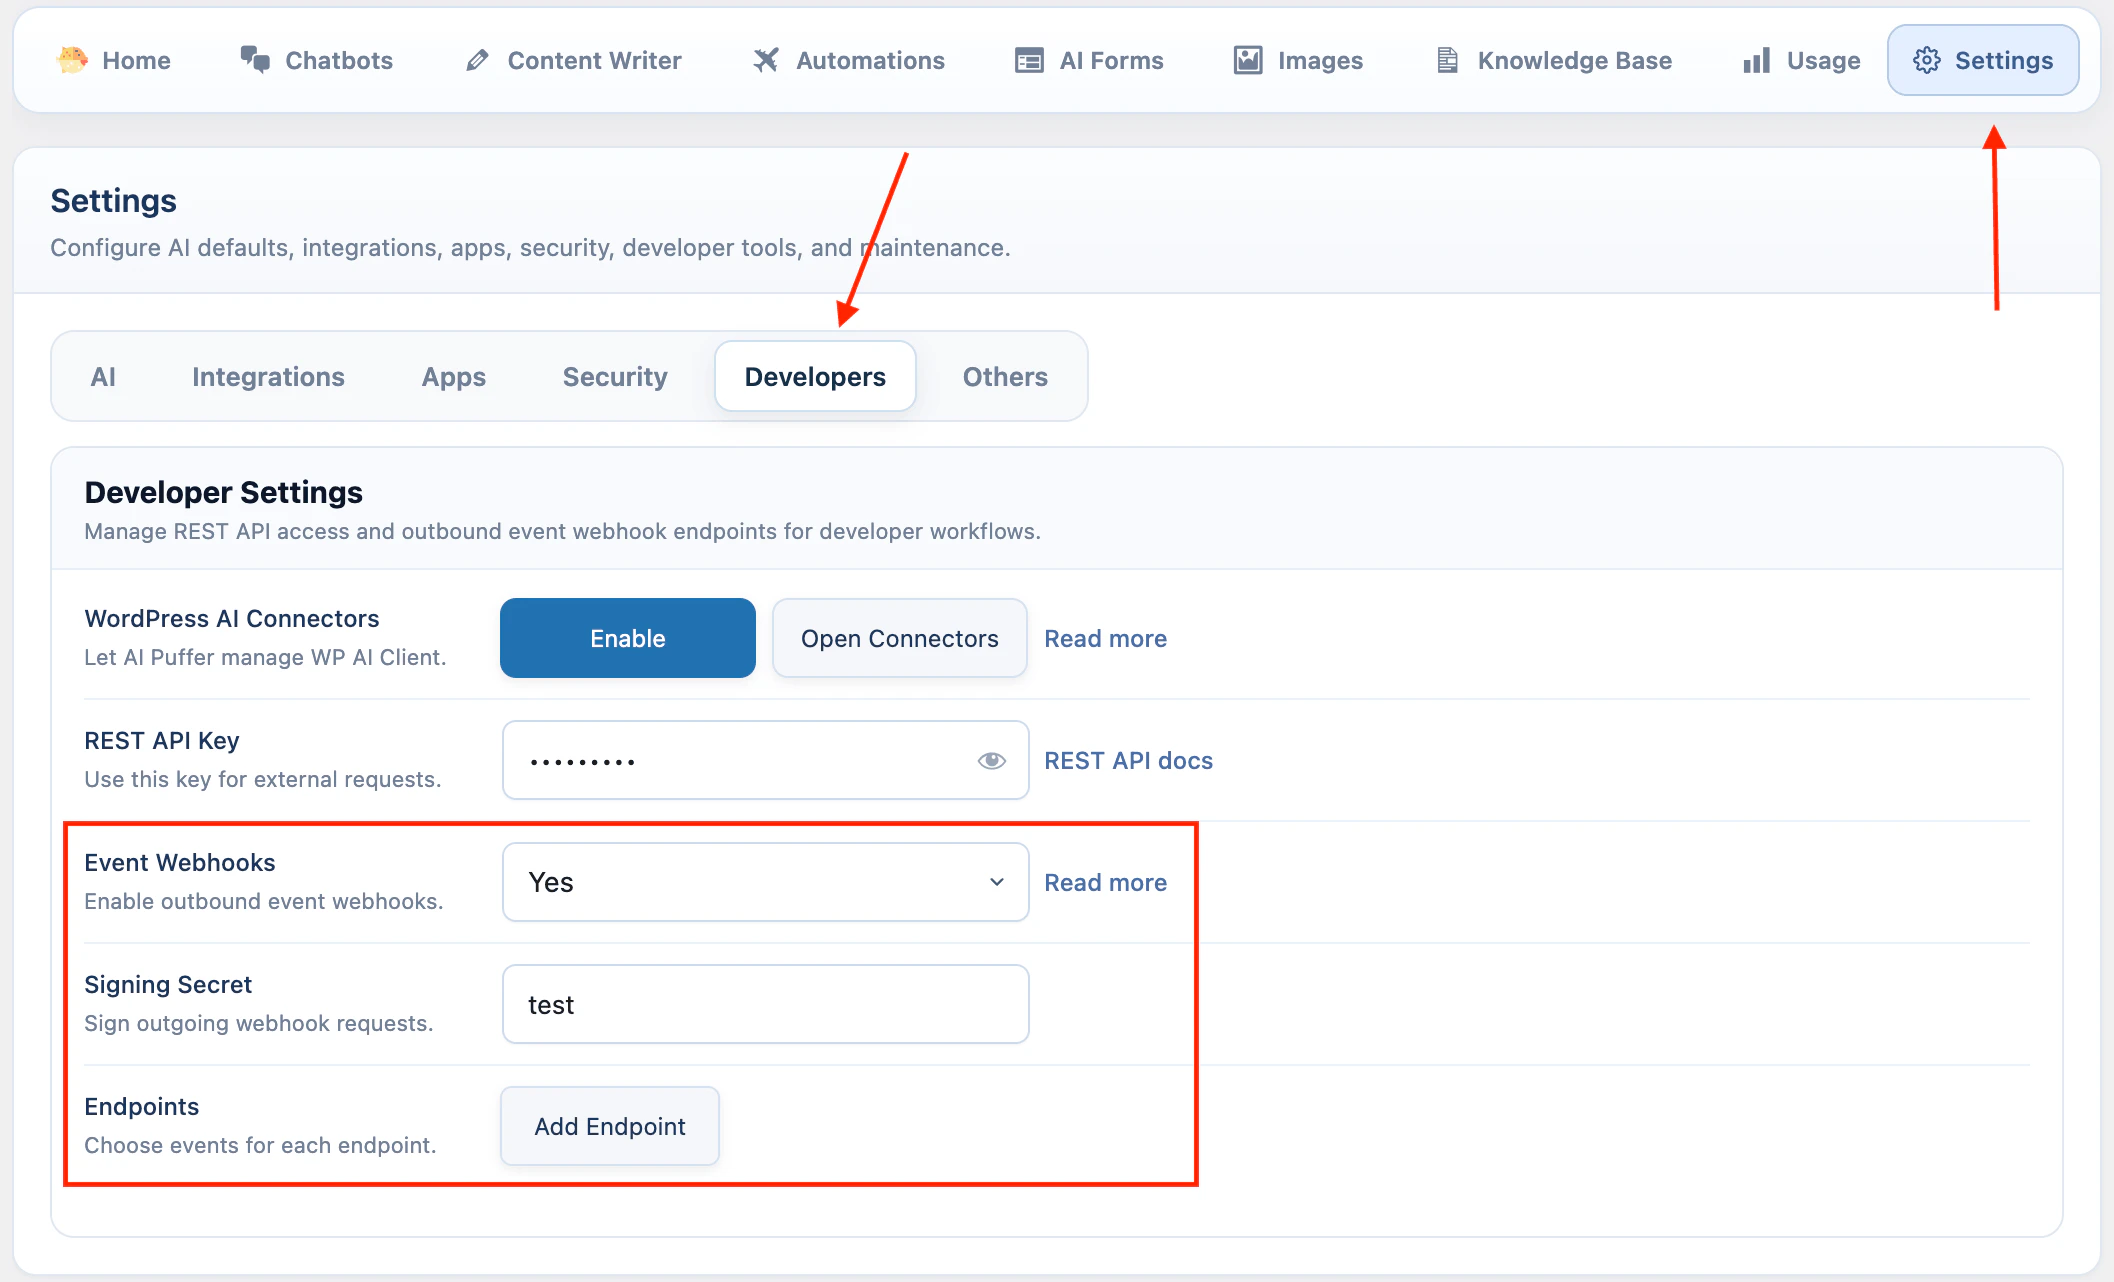
Task: Open the Event Webhooks Yes dropdown
Action: (x=765, y=882)
